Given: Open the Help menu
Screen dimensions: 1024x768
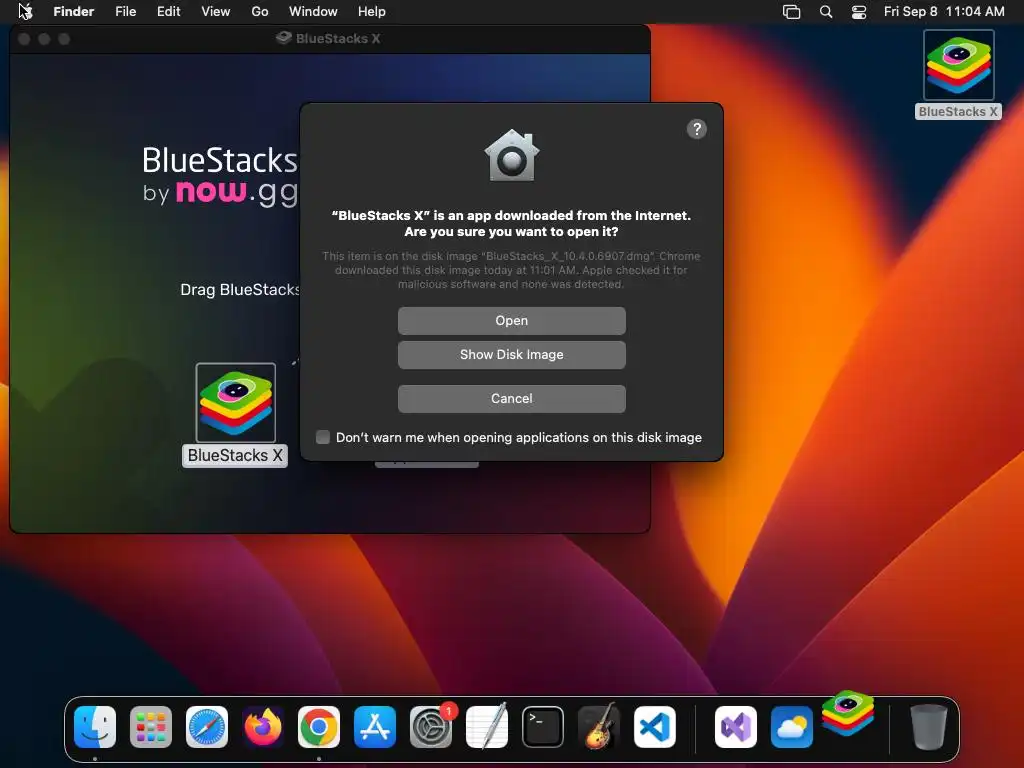Looking at the screenshot, I should click(372, 12).
